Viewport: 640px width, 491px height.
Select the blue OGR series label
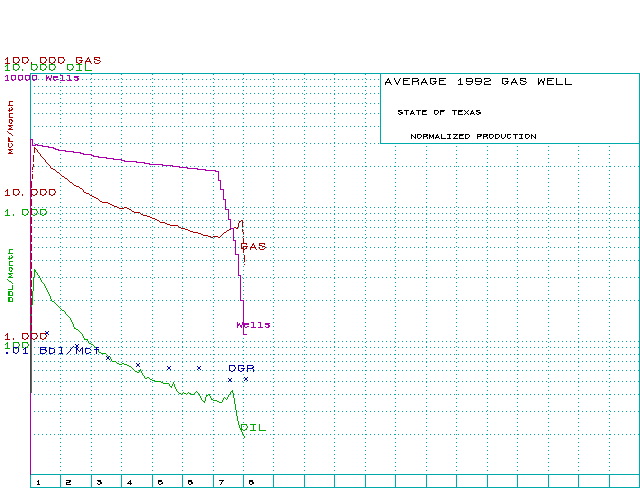(x=241, y=368)
